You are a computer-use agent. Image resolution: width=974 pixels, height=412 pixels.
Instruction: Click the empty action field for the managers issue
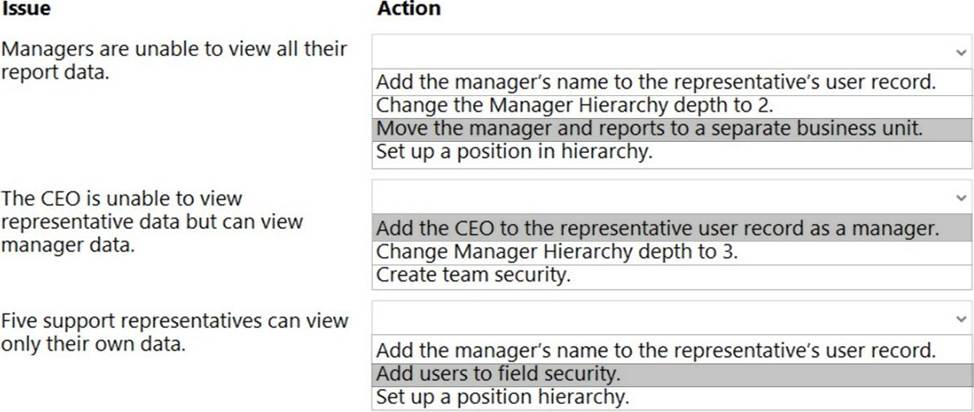660,51
